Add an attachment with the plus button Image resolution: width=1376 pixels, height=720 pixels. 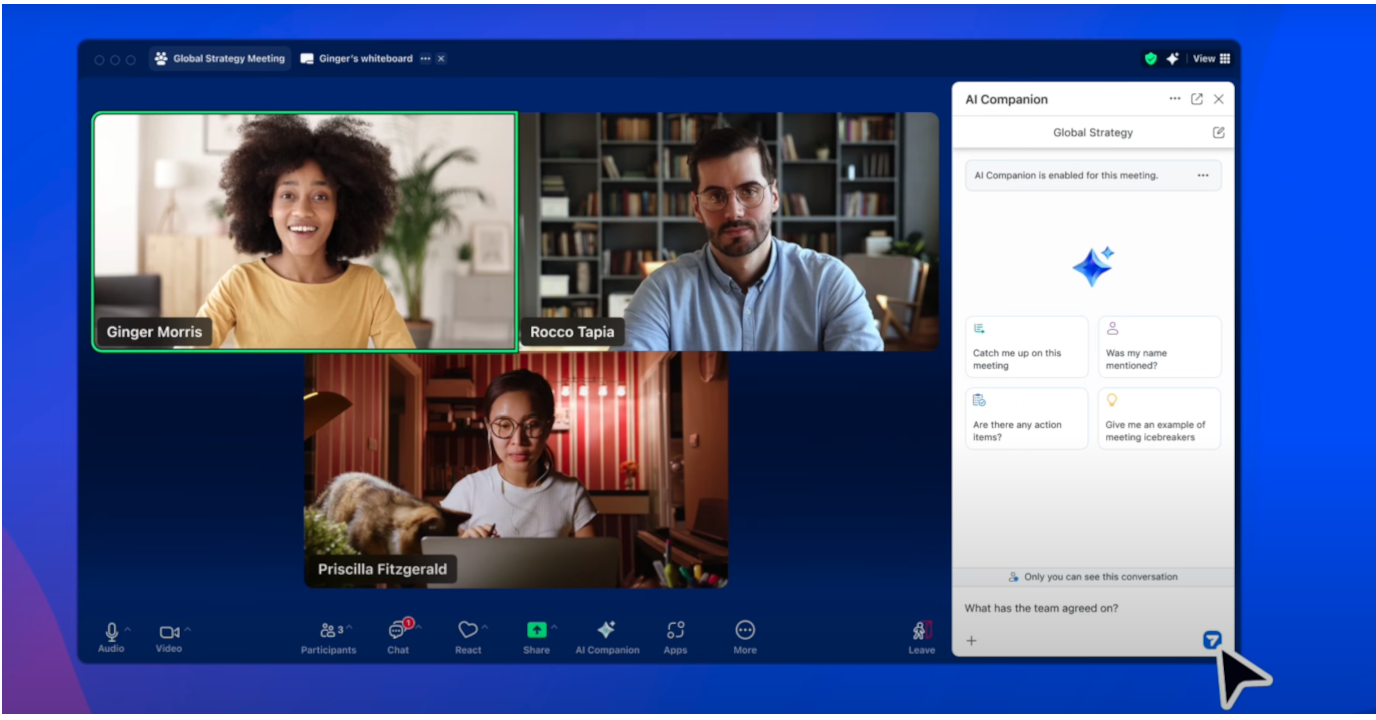[971, 641]
